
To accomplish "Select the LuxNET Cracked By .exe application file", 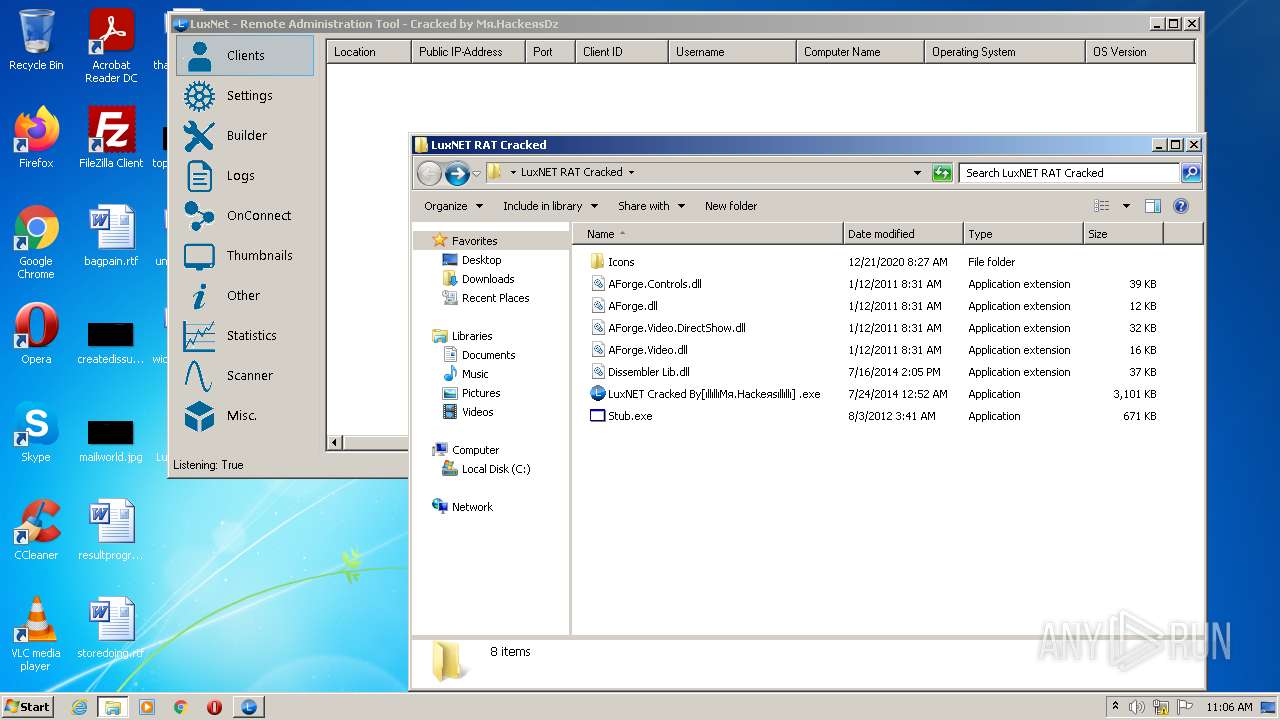I will [705, 394].
